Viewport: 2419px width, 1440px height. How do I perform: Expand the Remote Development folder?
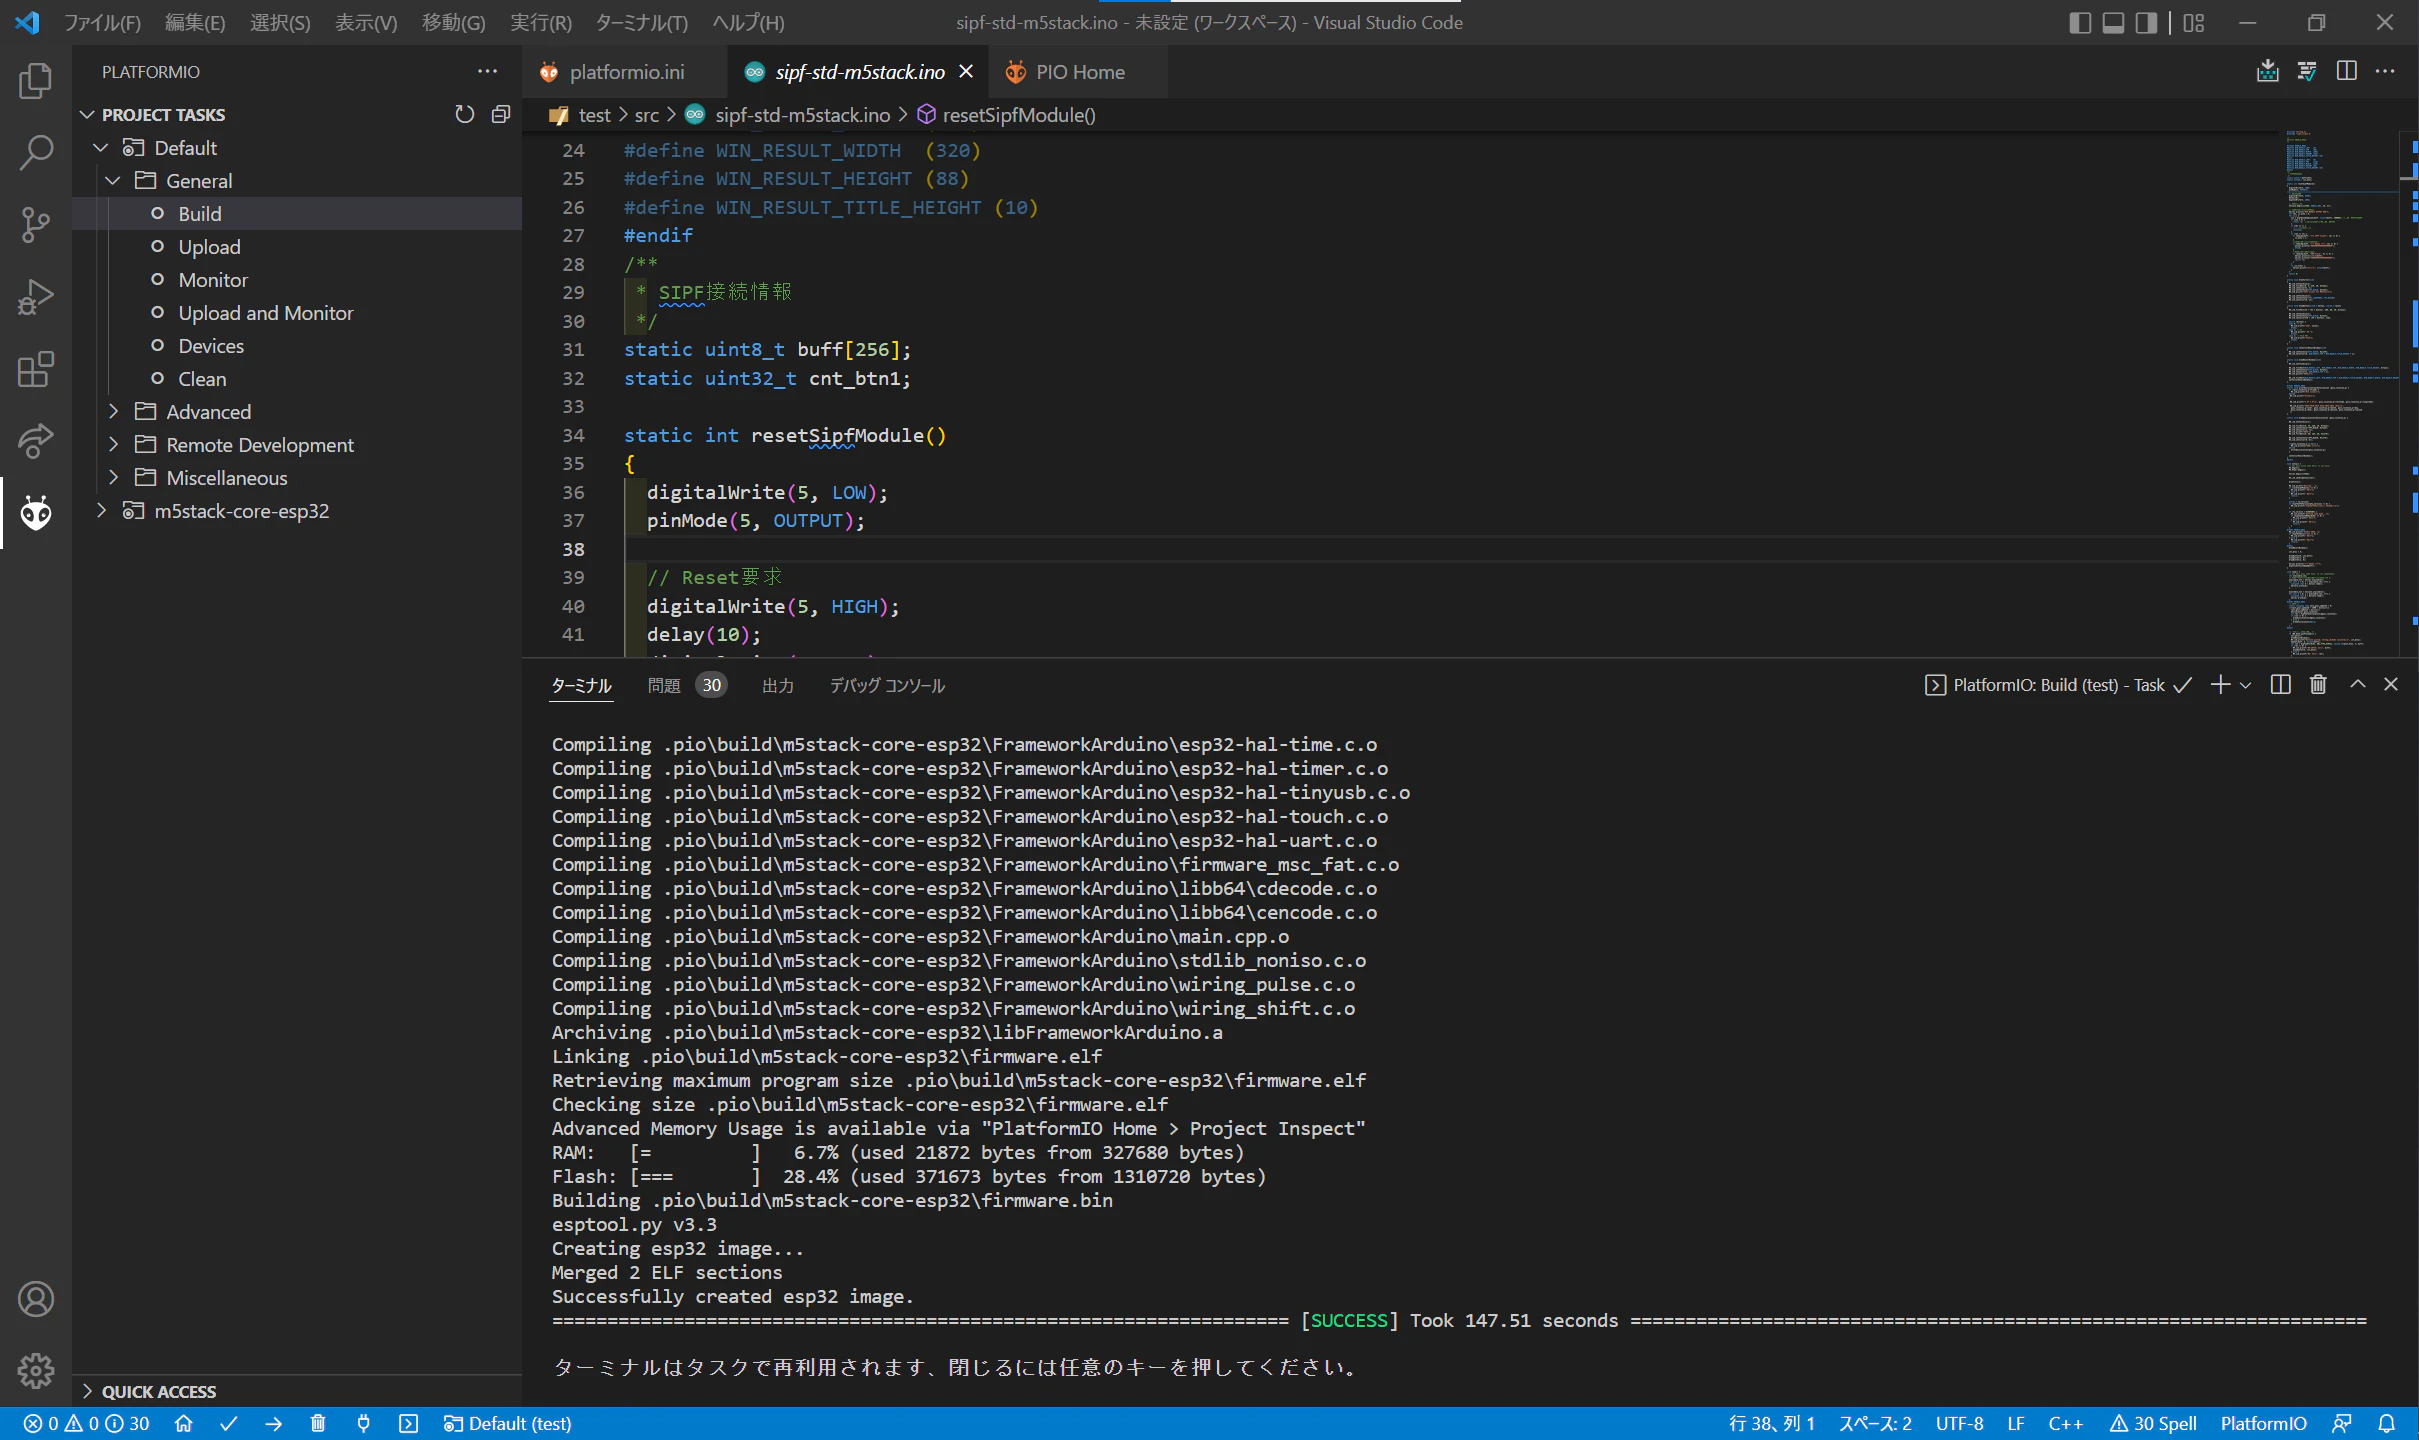pyautogui.click(x=113, y=444)
